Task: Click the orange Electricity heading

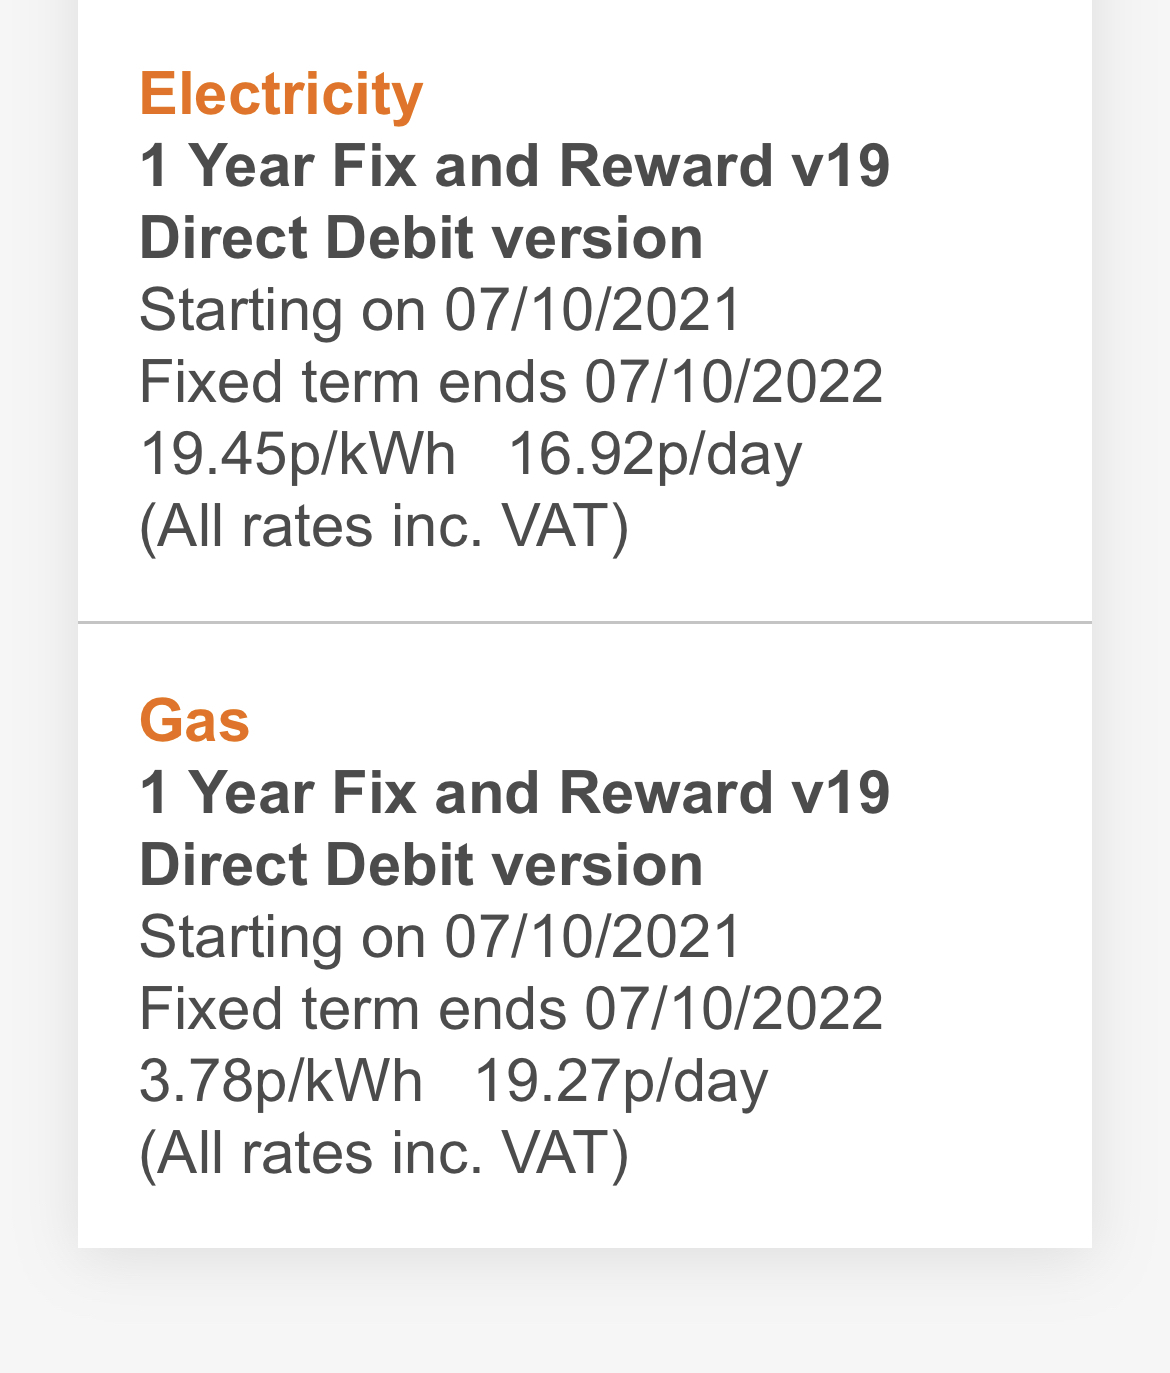Action: click(x=281, y=94)
